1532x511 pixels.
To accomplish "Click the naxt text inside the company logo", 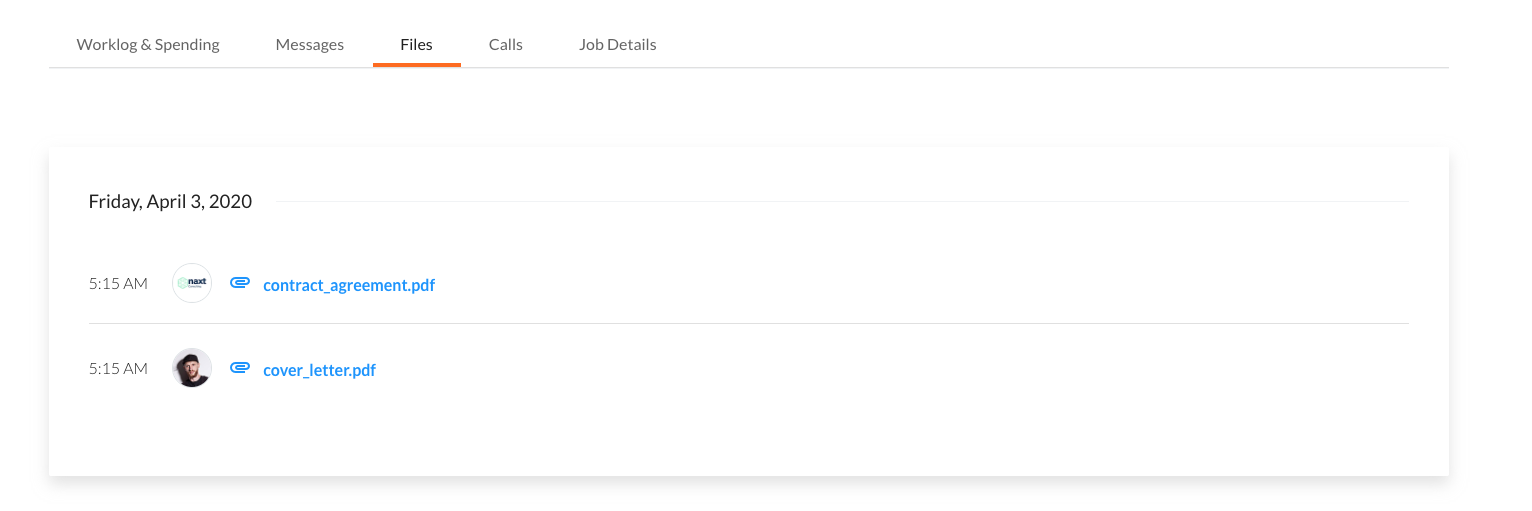I will 197,282.
